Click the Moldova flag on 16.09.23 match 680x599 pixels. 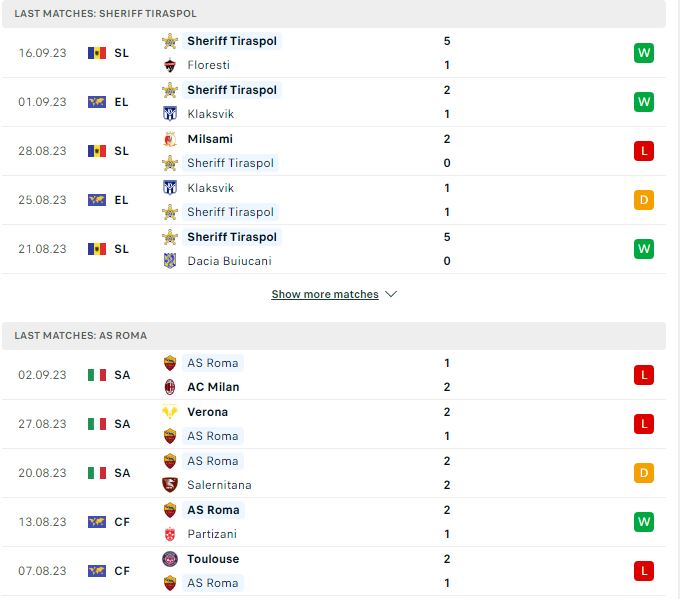[x=97, y=53]
